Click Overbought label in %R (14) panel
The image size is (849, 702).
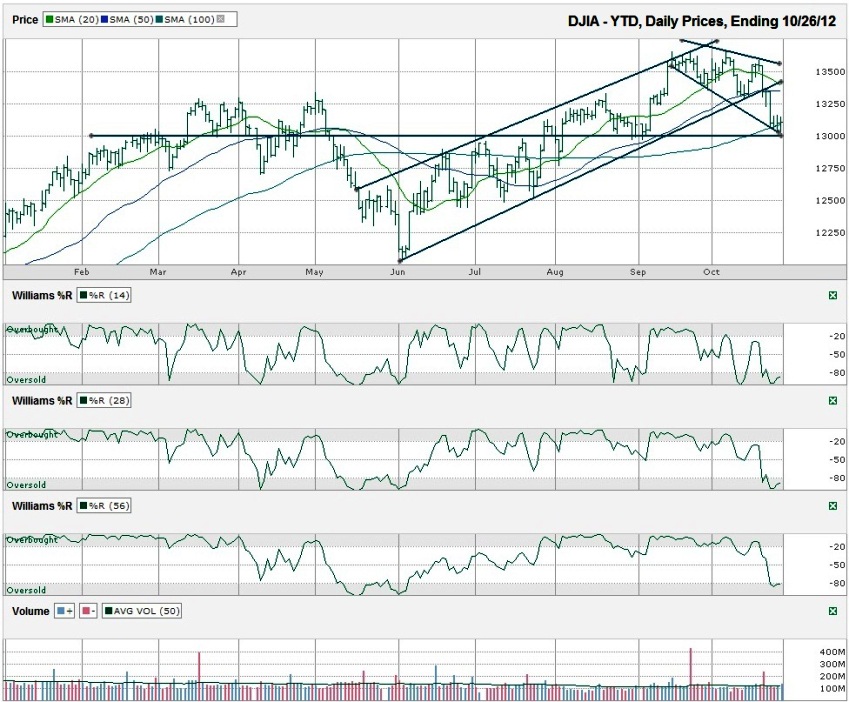[x=32, y=329]
